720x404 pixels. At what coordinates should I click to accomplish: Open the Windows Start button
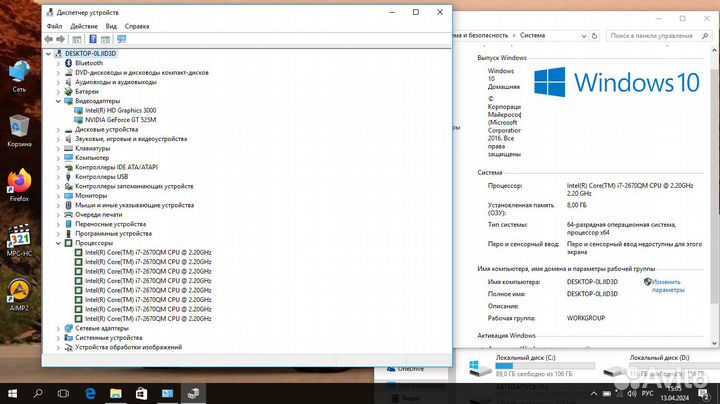(x=12, y=393)
